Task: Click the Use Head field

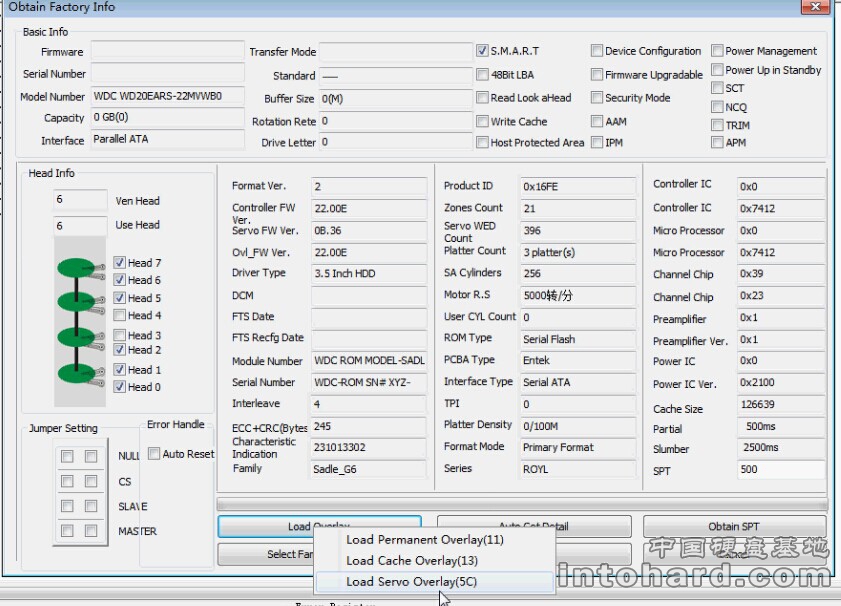Action: tap(80, 226)
